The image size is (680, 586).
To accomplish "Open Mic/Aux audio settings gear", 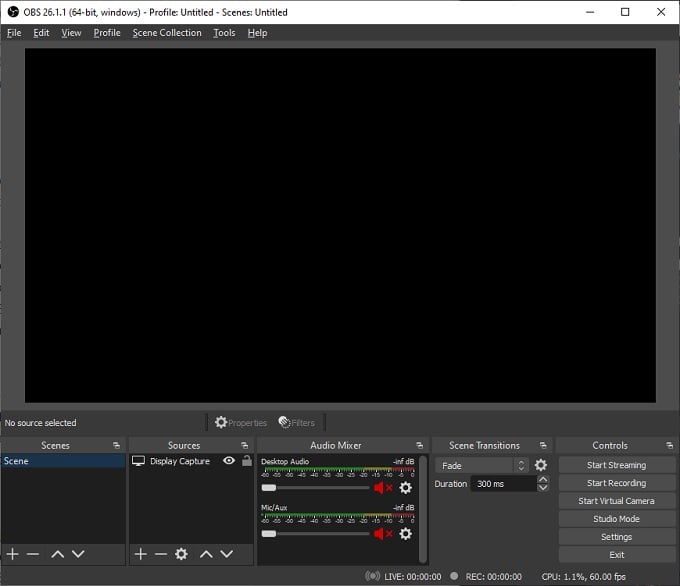I will 405,534.
